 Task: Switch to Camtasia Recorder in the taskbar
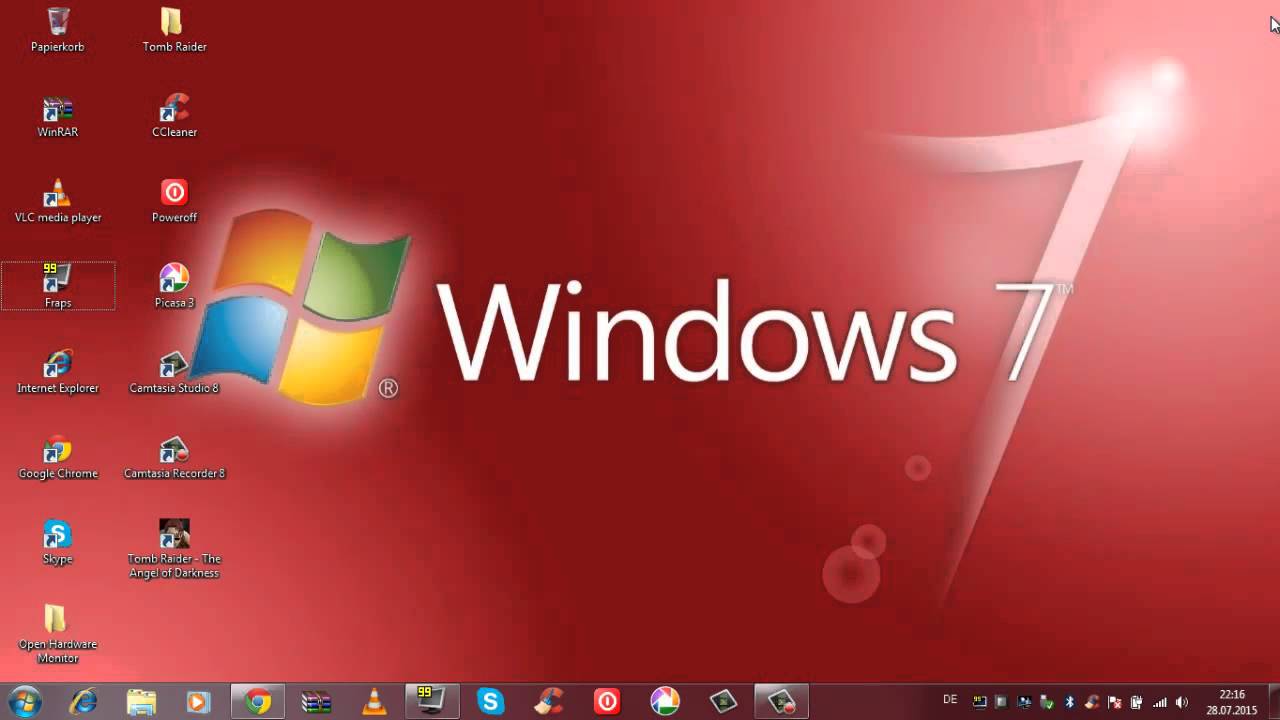(x=781, y=702)
